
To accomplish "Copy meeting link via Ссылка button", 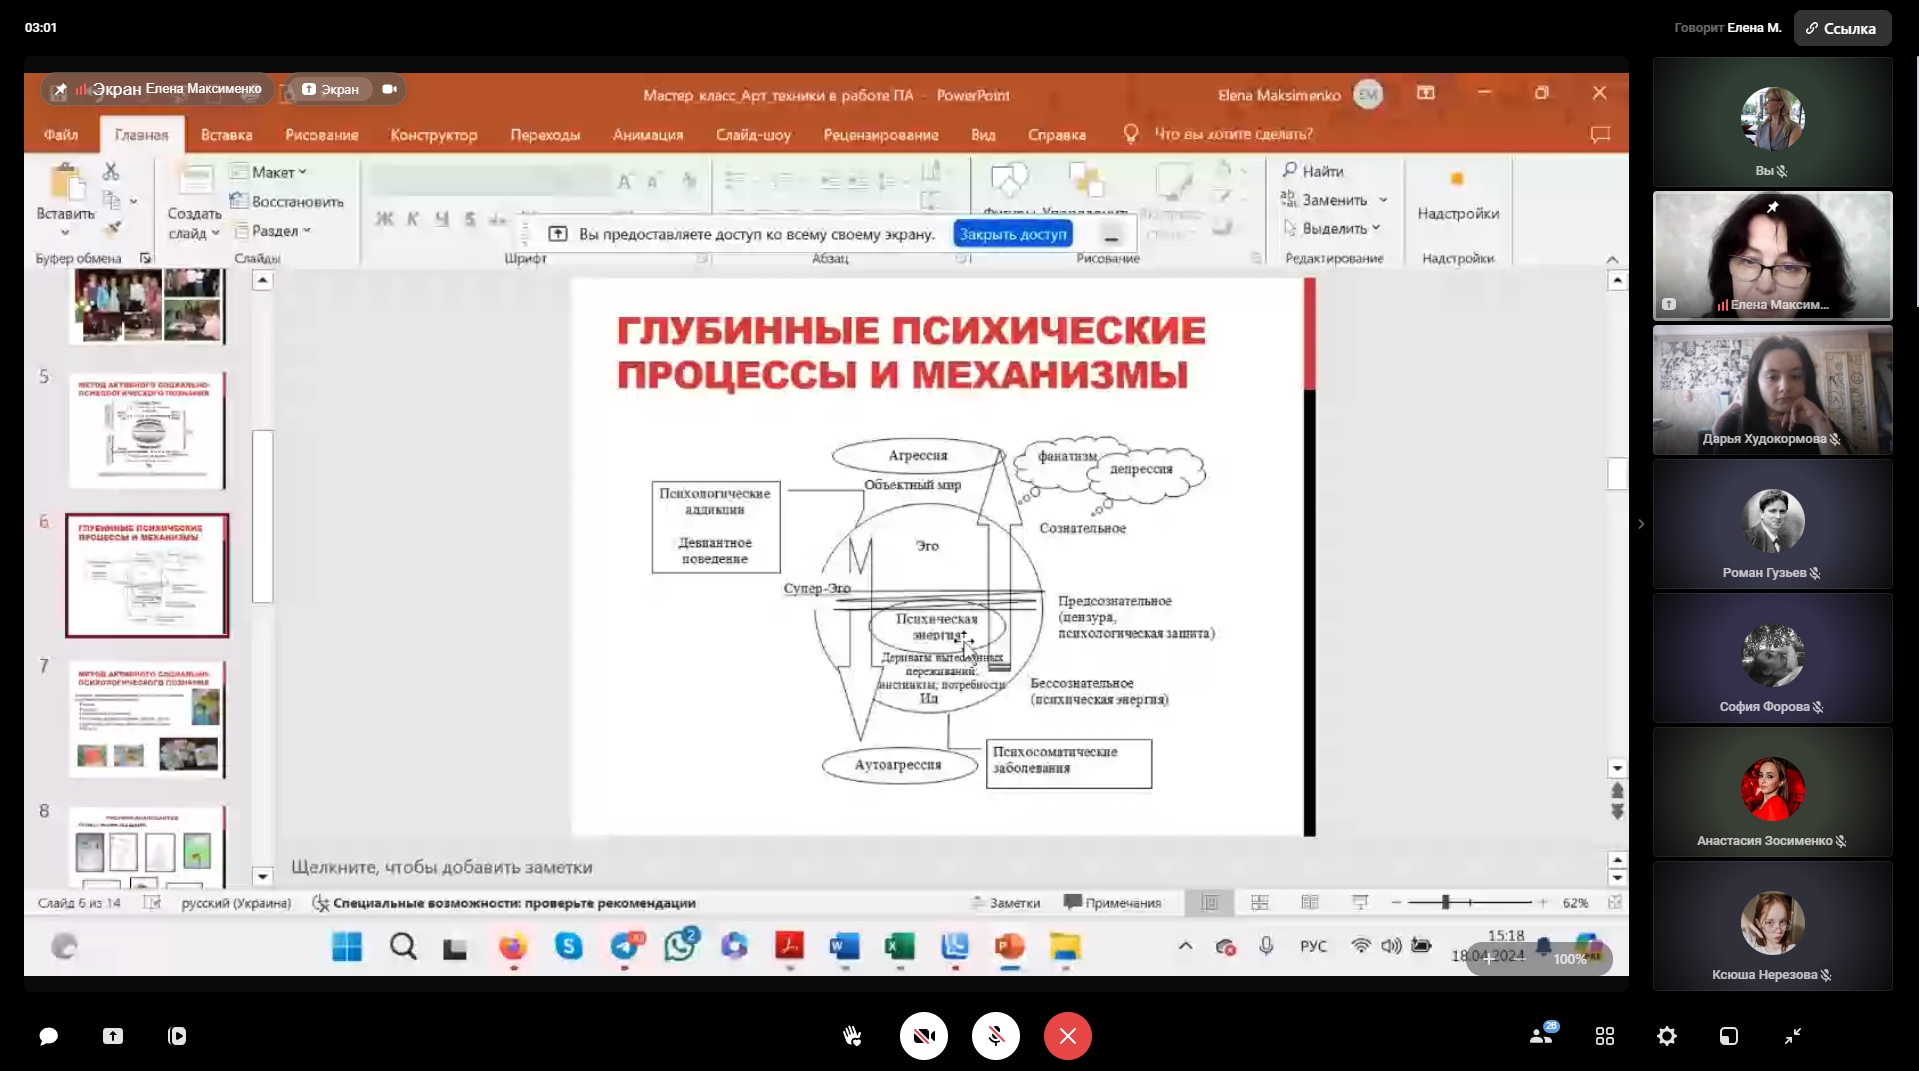I will tap(1842, 28).
